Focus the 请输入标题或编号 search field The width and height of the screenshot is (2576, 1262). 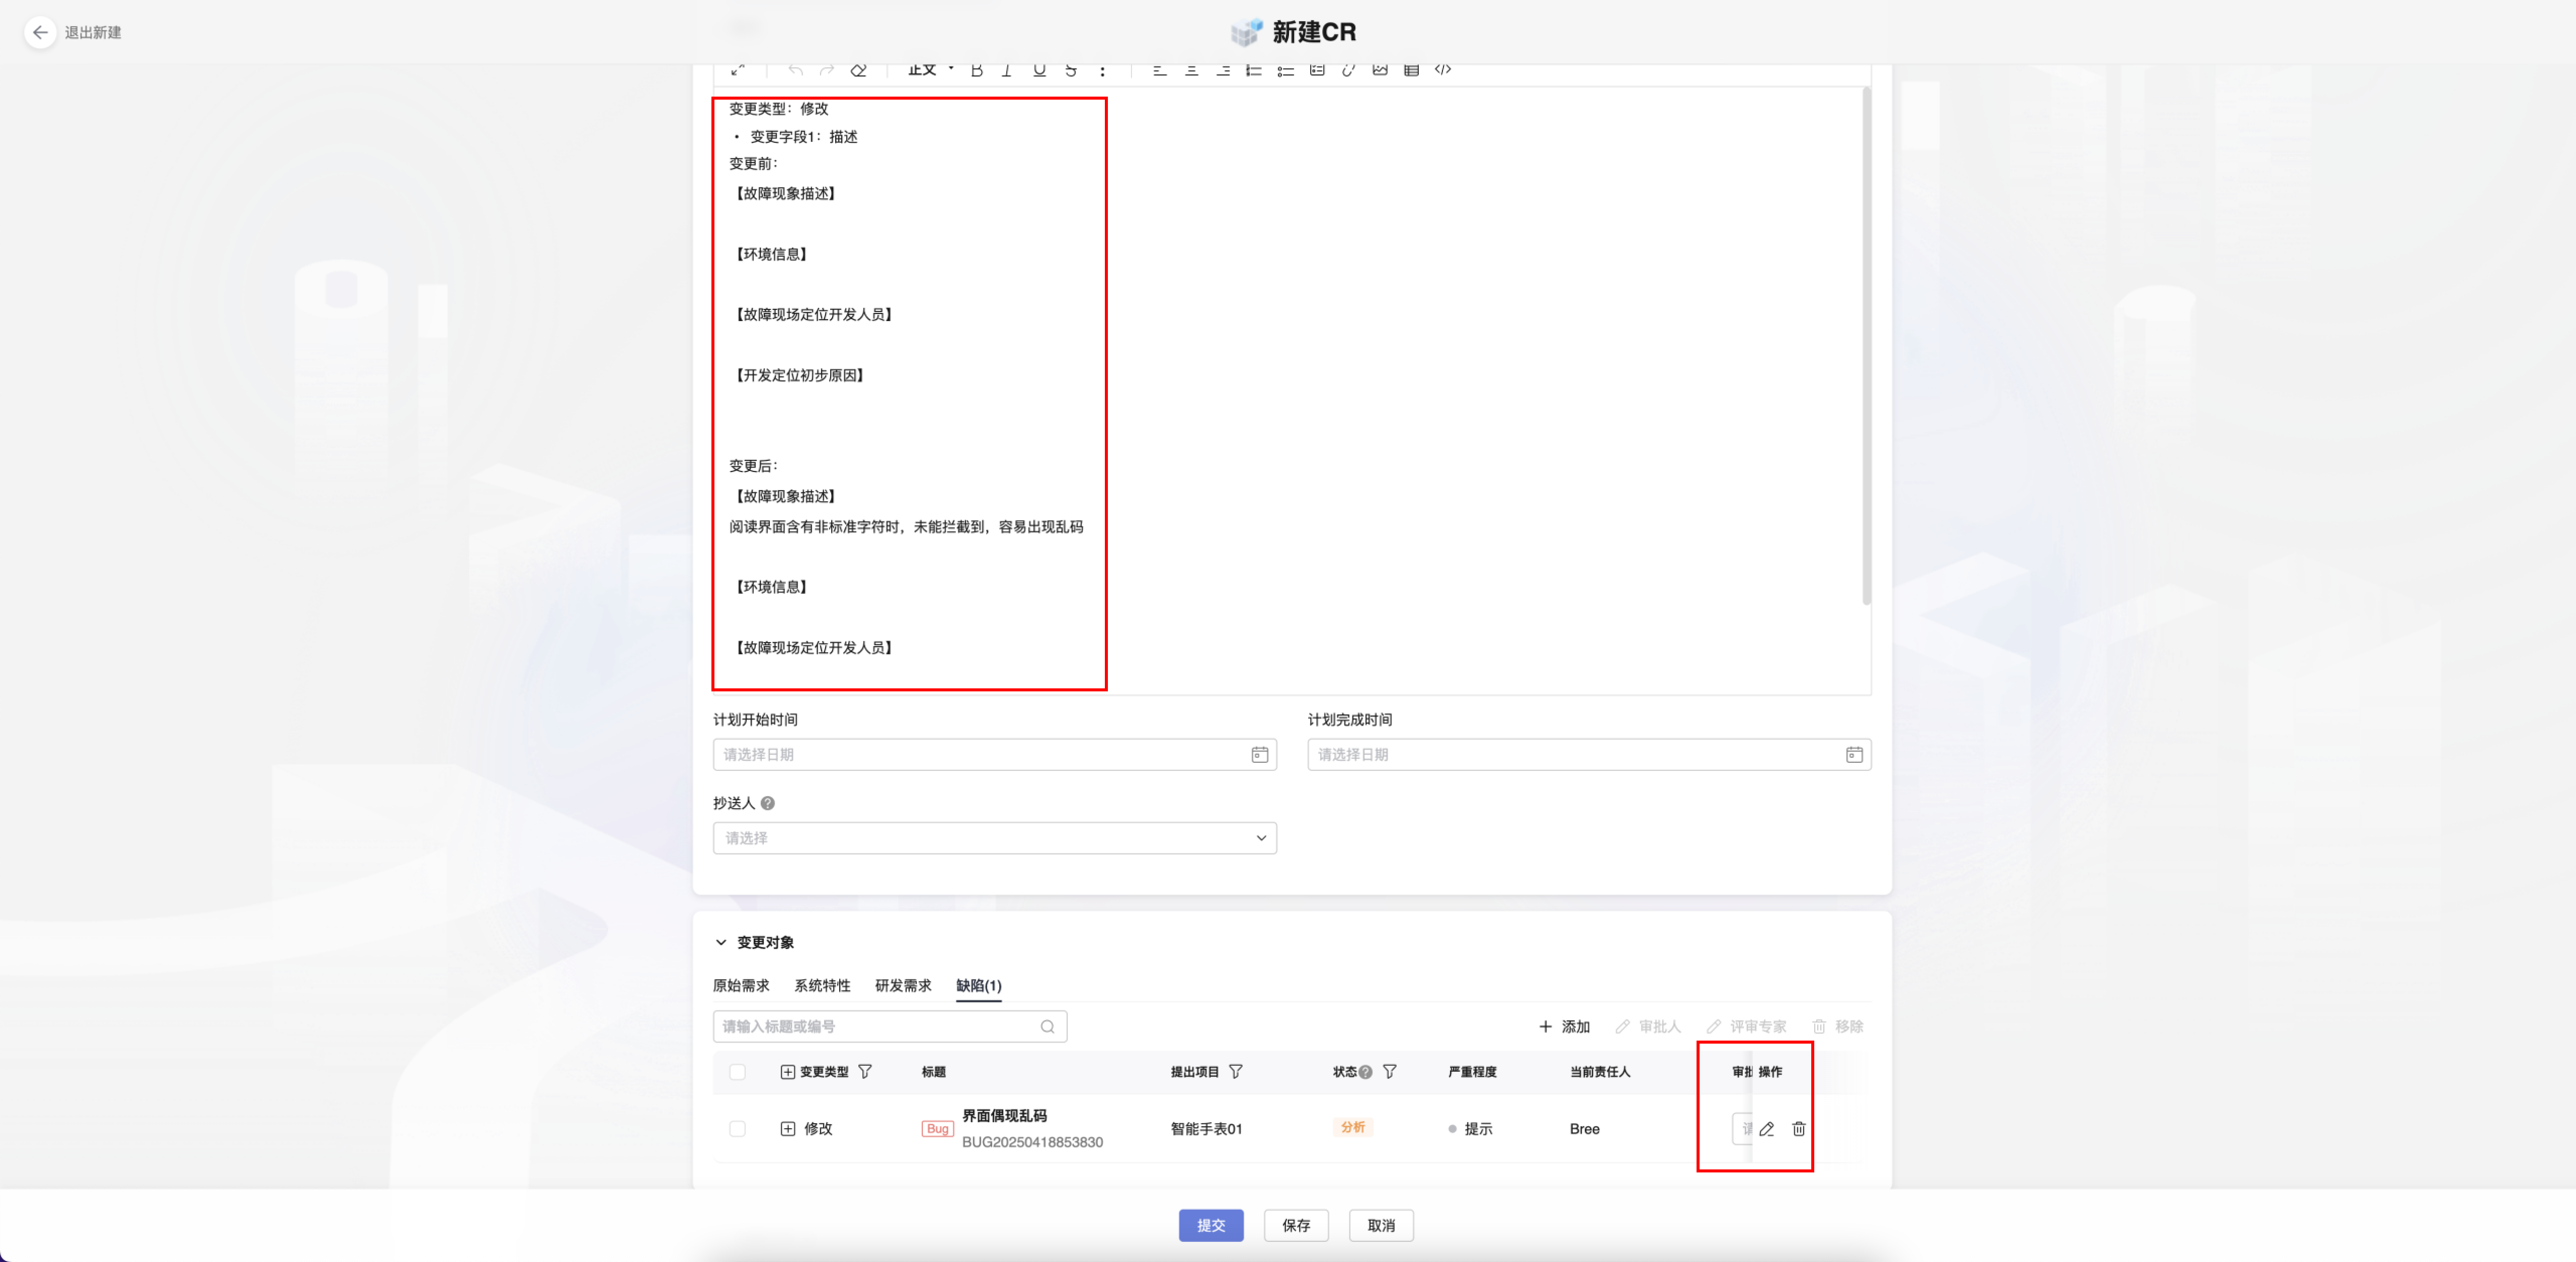click(x=889, y=1027)
